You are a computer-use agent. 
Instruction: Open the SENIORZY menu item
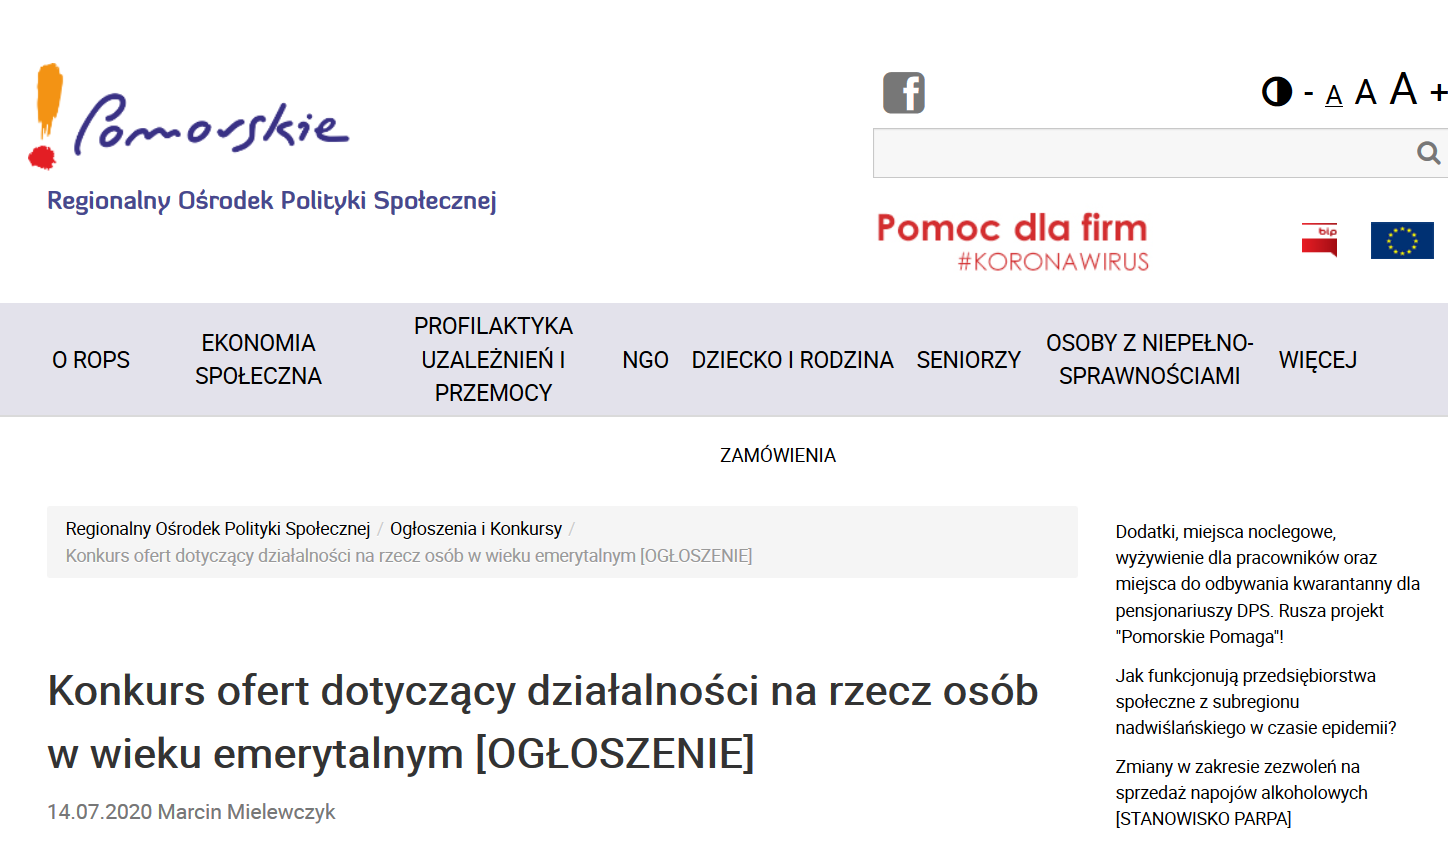968,360
